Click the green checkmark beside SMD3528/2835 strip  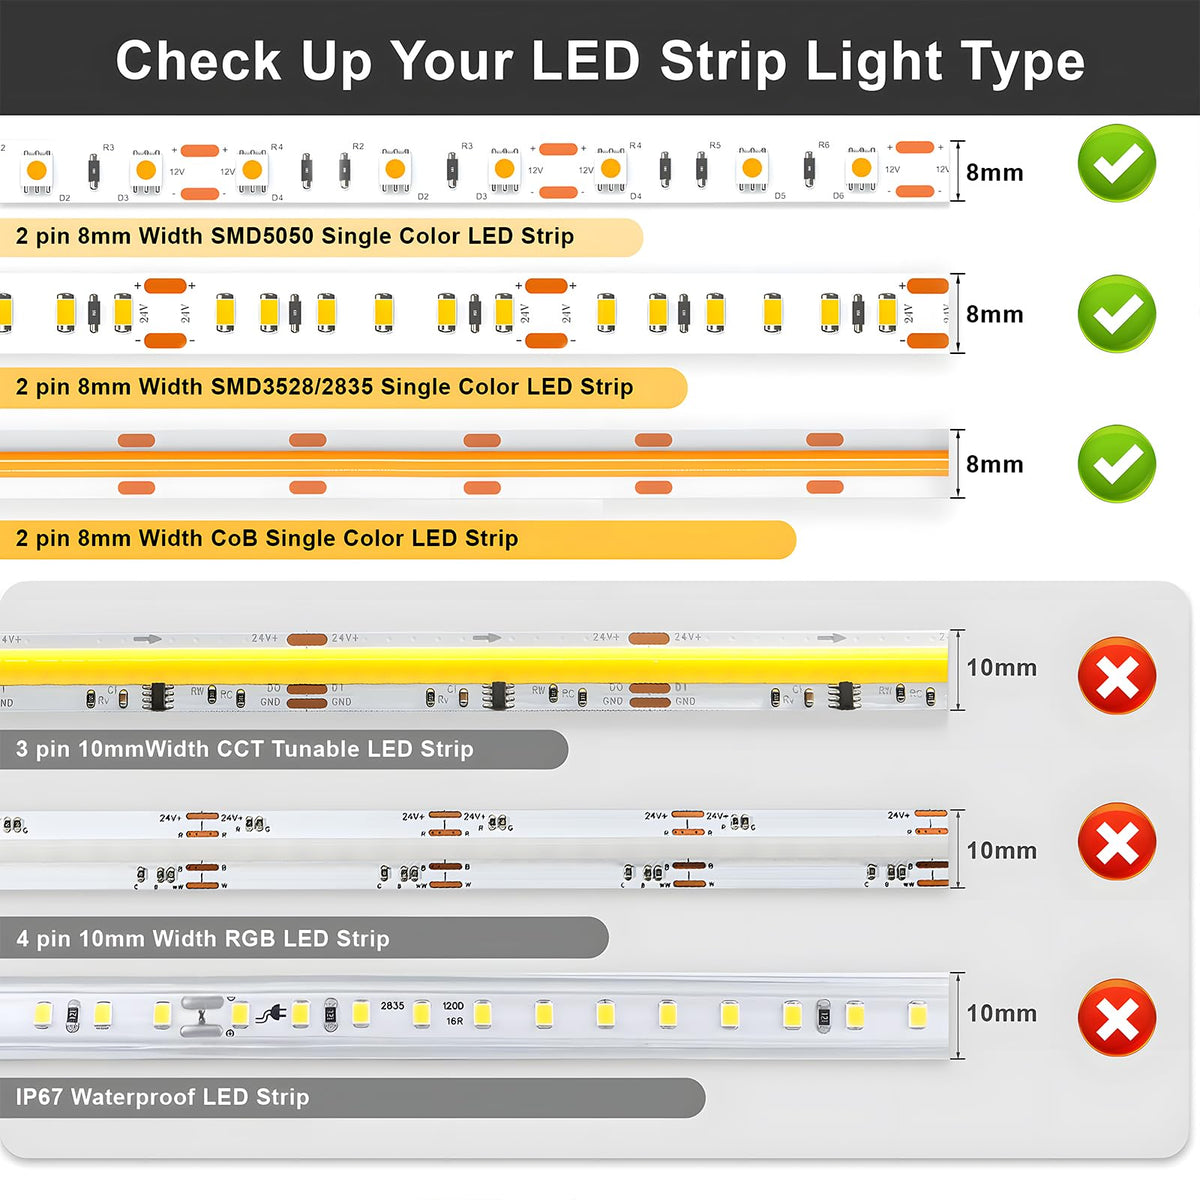1117,313
